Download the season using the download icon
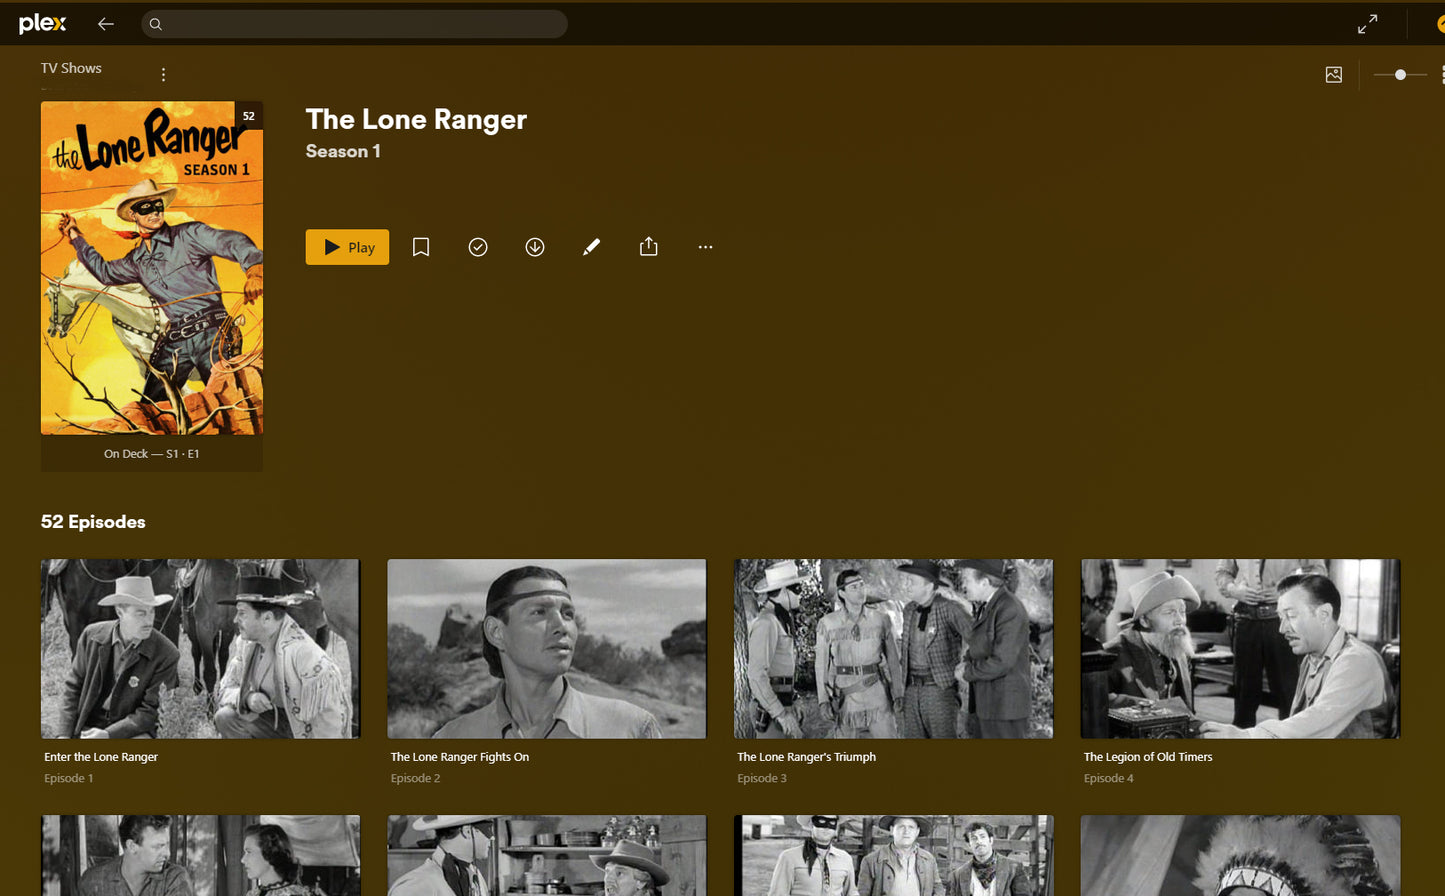Image resolution: width=1445 pixels, height=896 pixels. click(535, 247)
